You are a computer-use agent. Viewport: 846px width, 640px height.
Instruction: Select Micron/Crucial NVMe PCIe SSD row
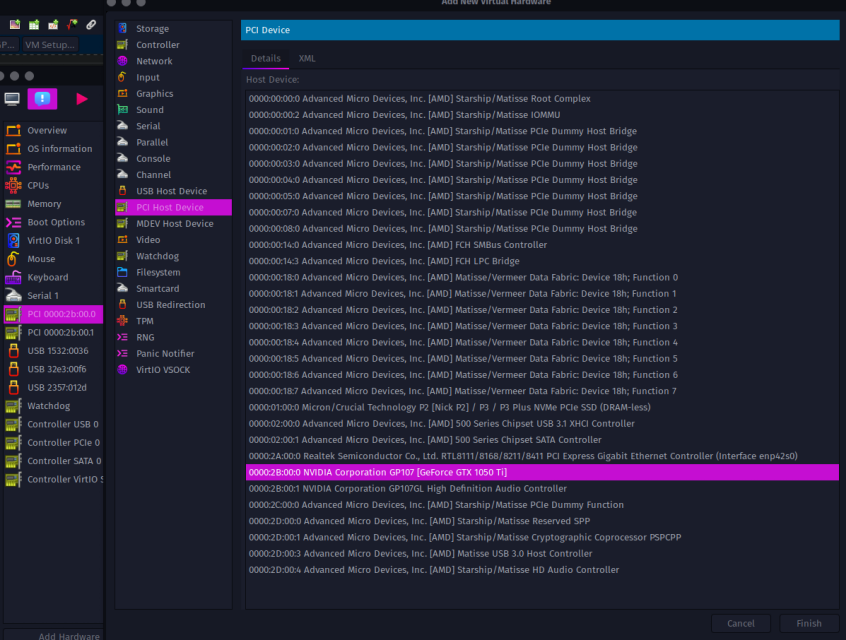(542, 407)
